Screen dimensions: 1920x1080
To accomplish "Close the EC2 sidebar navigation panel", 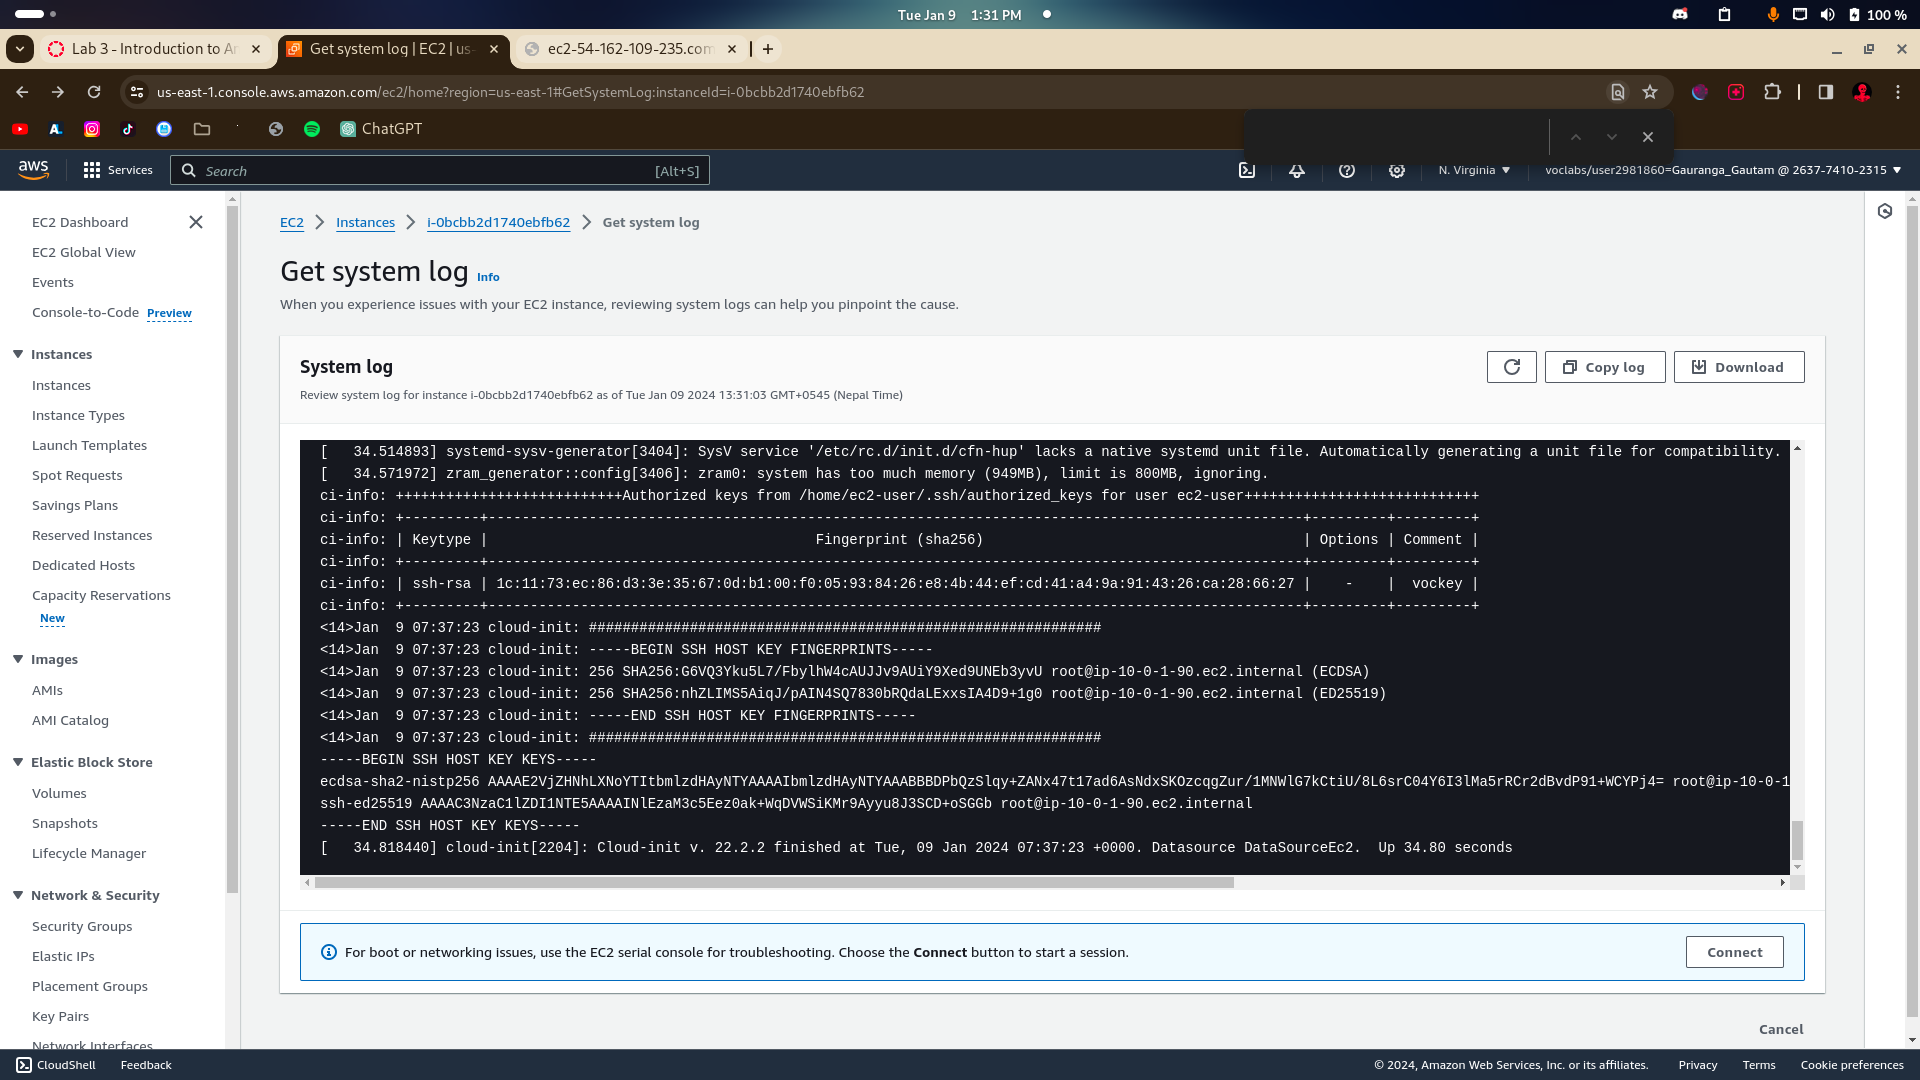I will click(196, 222).
